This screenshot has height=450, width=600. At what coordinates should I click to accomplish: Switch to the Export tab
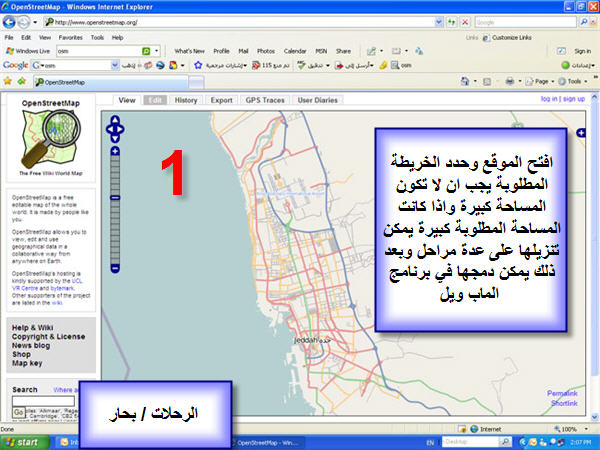click(222, 100)
